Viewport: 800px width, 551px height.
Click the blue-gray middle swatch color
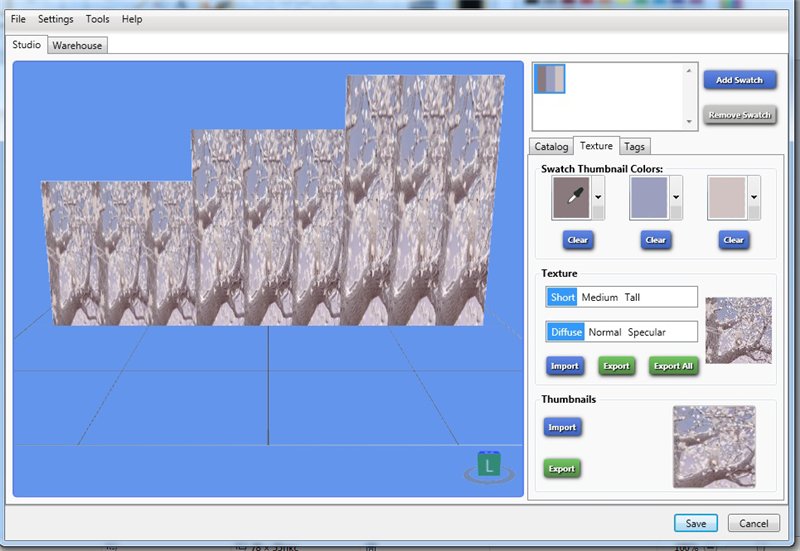(x=648, y=198)
